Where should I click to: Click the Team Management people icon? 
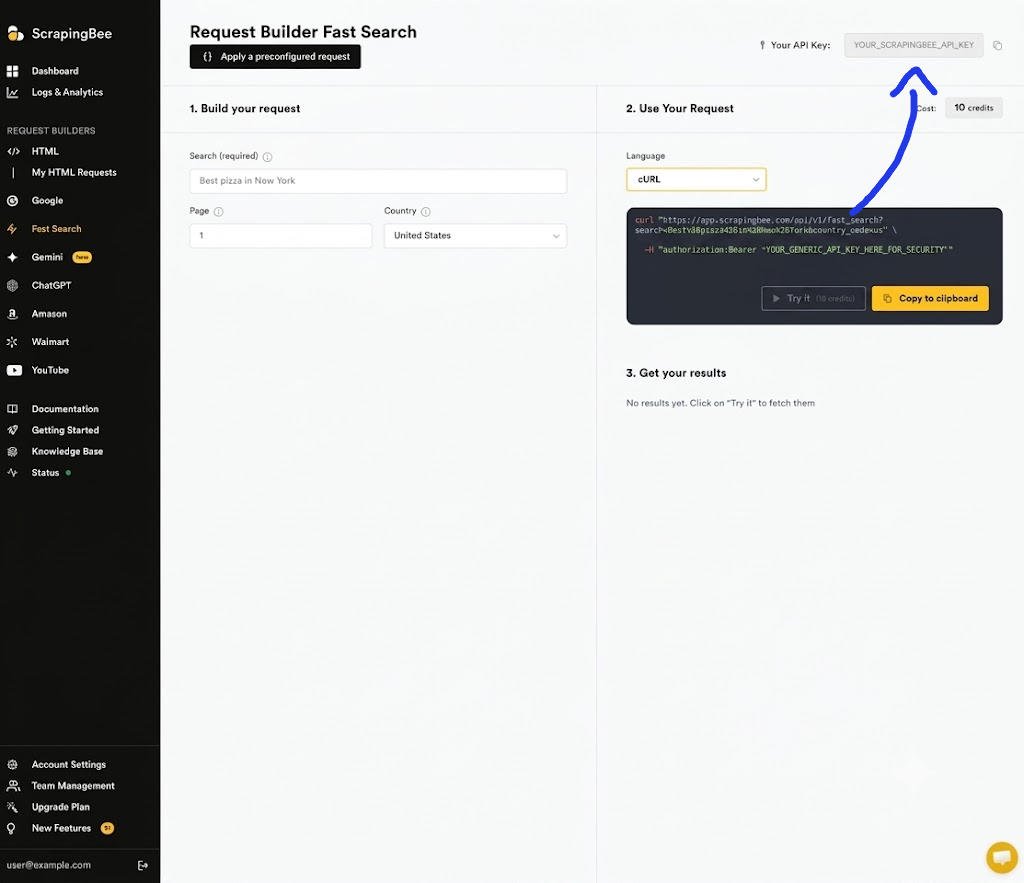[12, 786]
